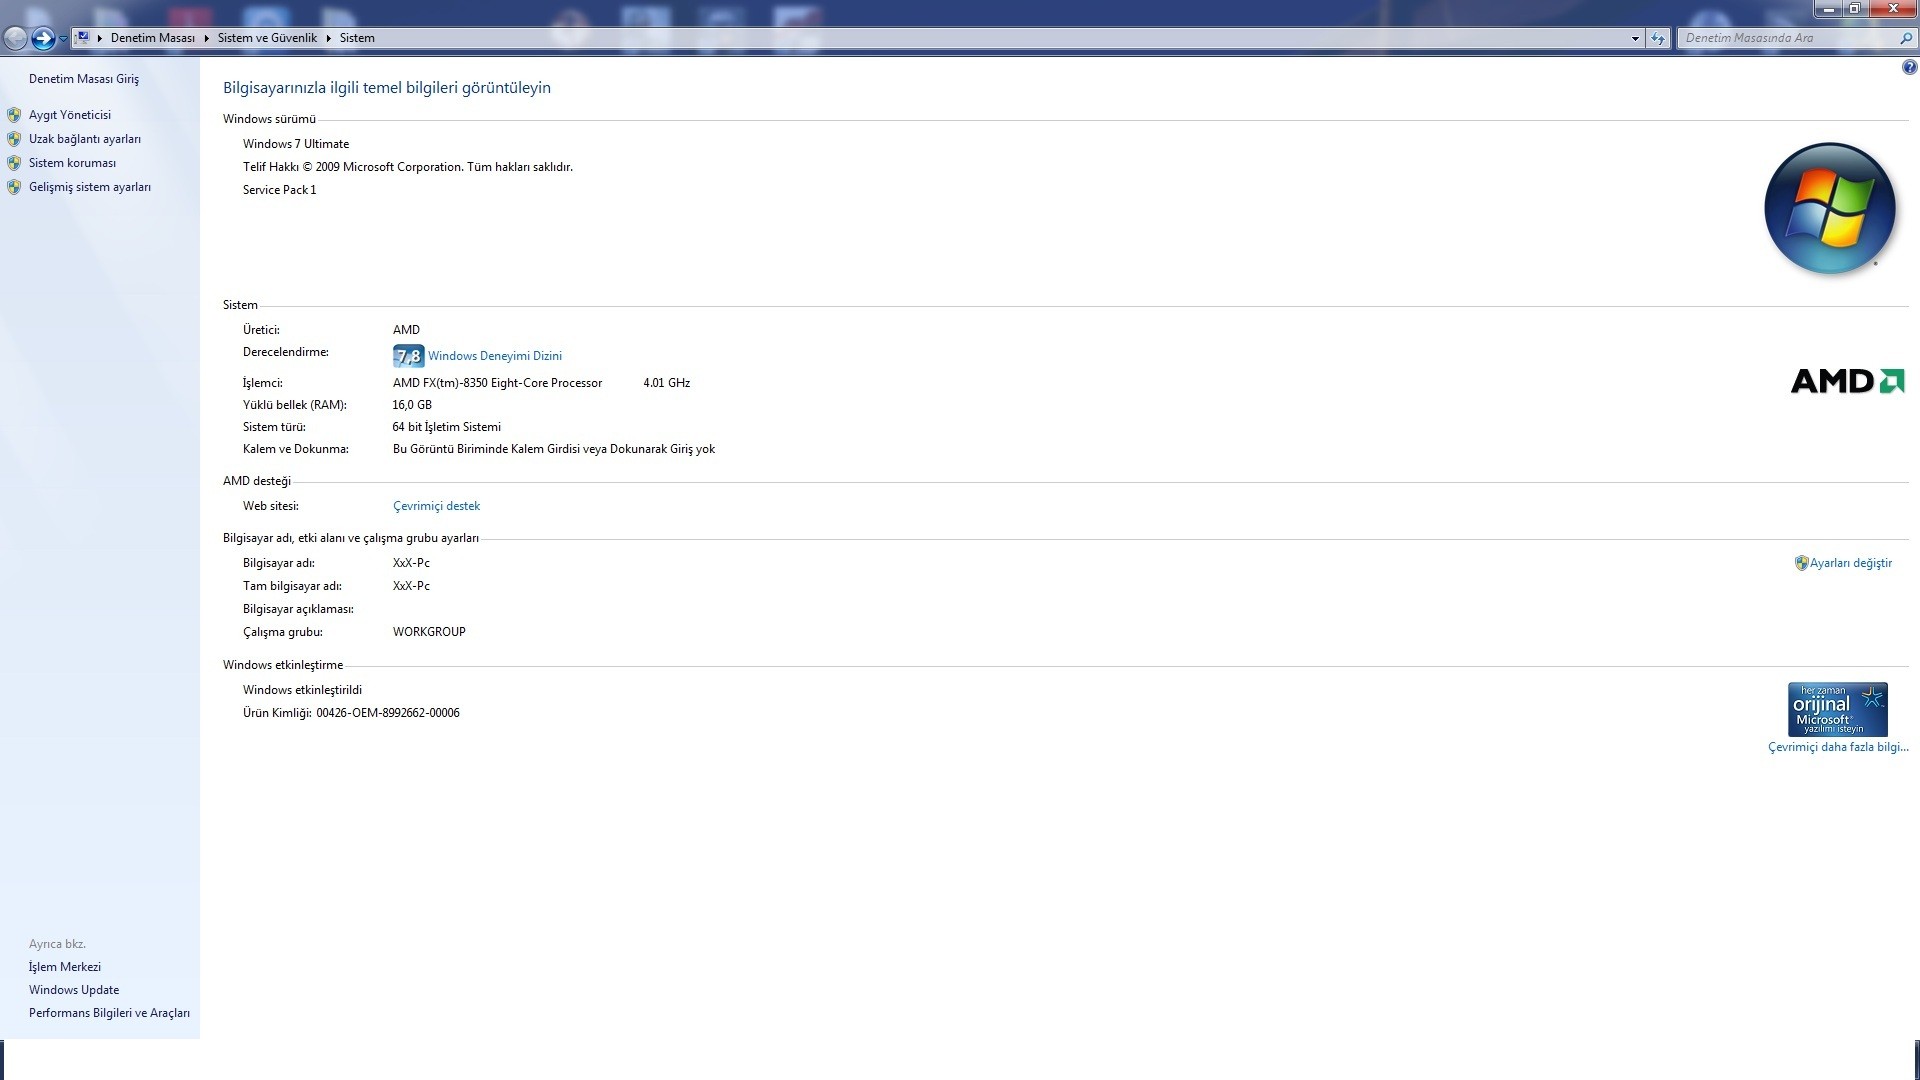Click the 4.01 GHz processor speed
1920x1080 pixels.
tap(666, 383)
